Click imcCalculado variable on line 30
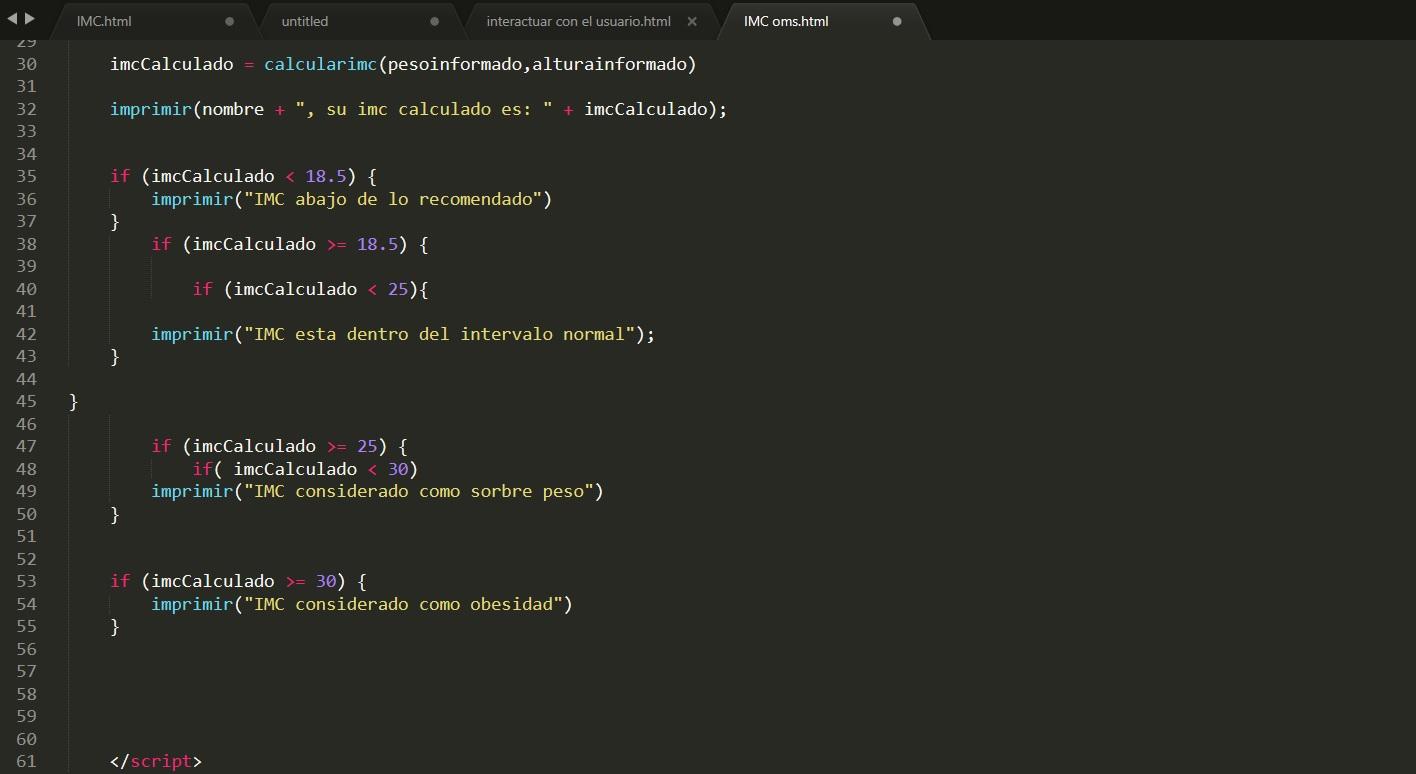Image resolution: width=1416 pixels, height=774 pixels. [x=171, y=64]
